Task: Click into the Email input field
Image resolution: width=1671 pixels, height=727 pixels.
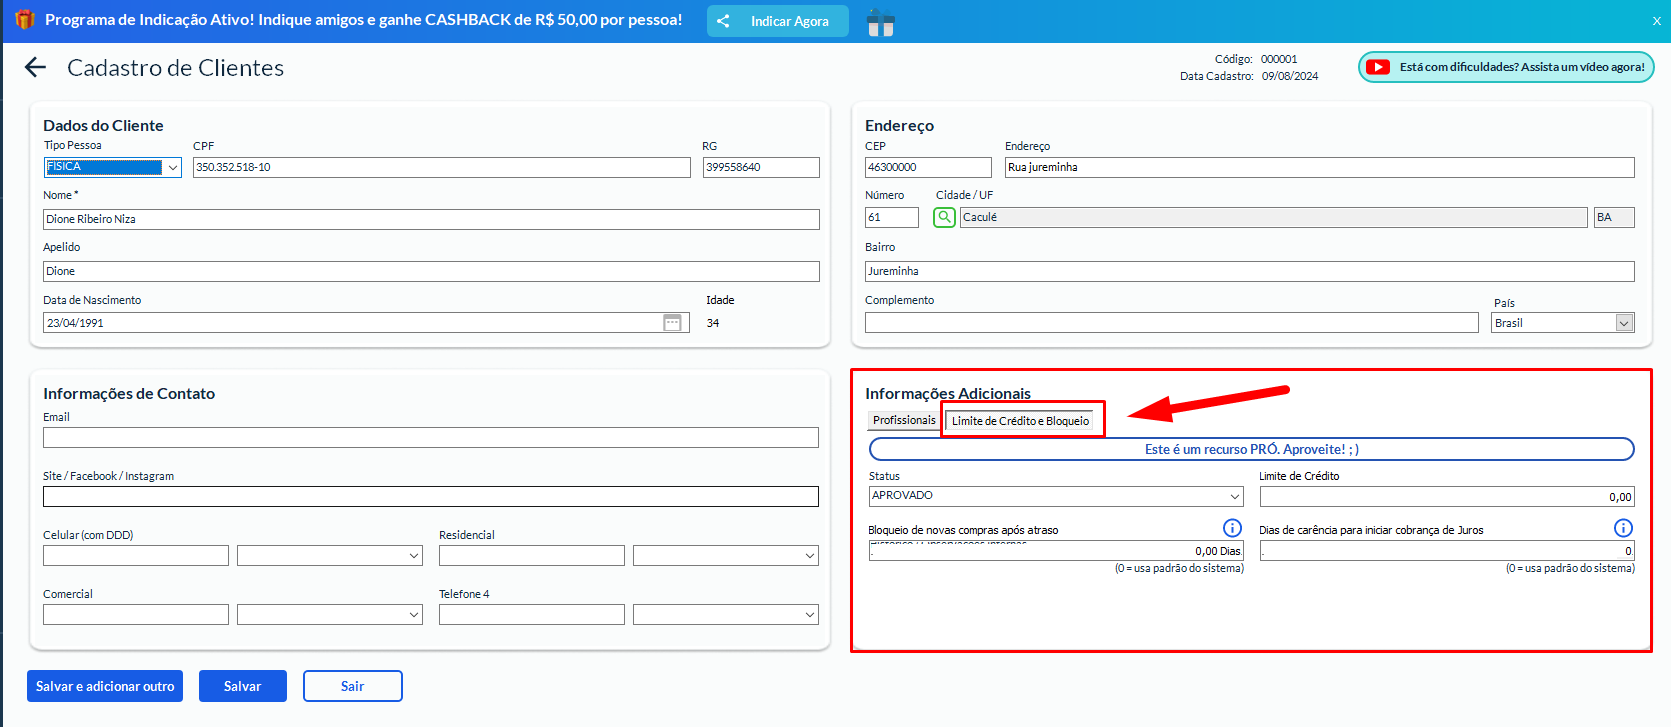Action: (430, 438)
